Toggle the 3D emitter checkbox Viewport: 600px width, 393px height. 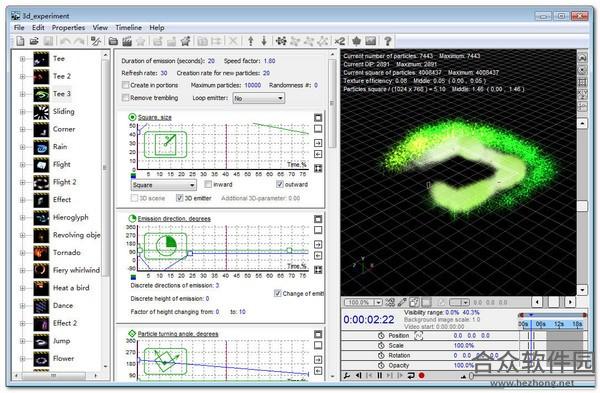pyautogui.click(x=179, y=198)
